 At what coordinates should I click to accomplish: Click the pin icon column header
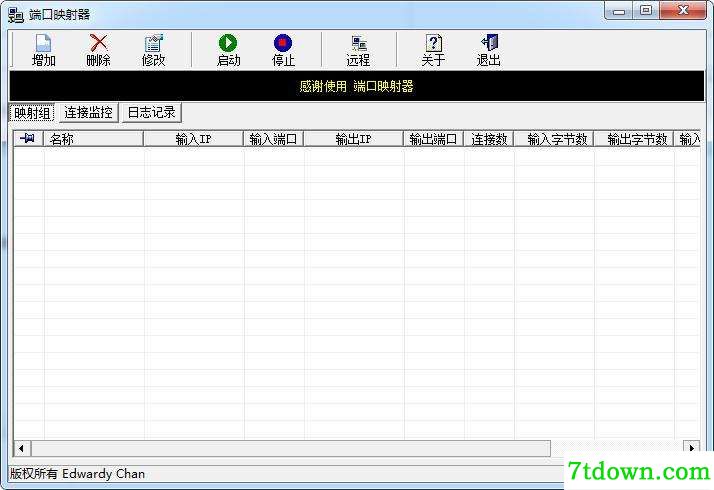pyautogui.click(x=28, y=138)
